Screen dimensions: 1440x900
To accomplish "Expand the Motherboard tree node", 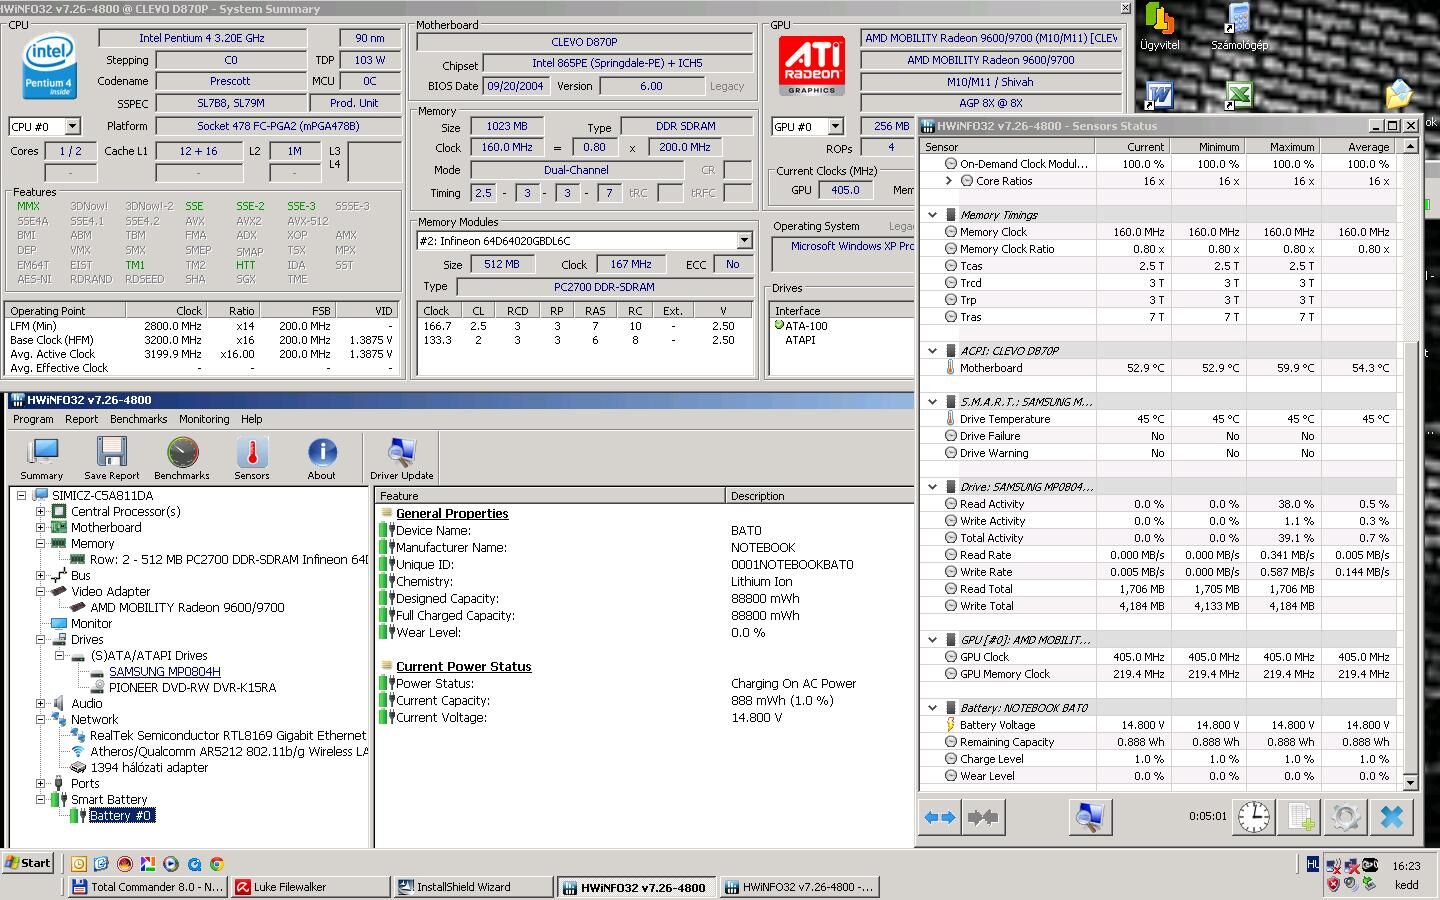I will pos(41,527).
